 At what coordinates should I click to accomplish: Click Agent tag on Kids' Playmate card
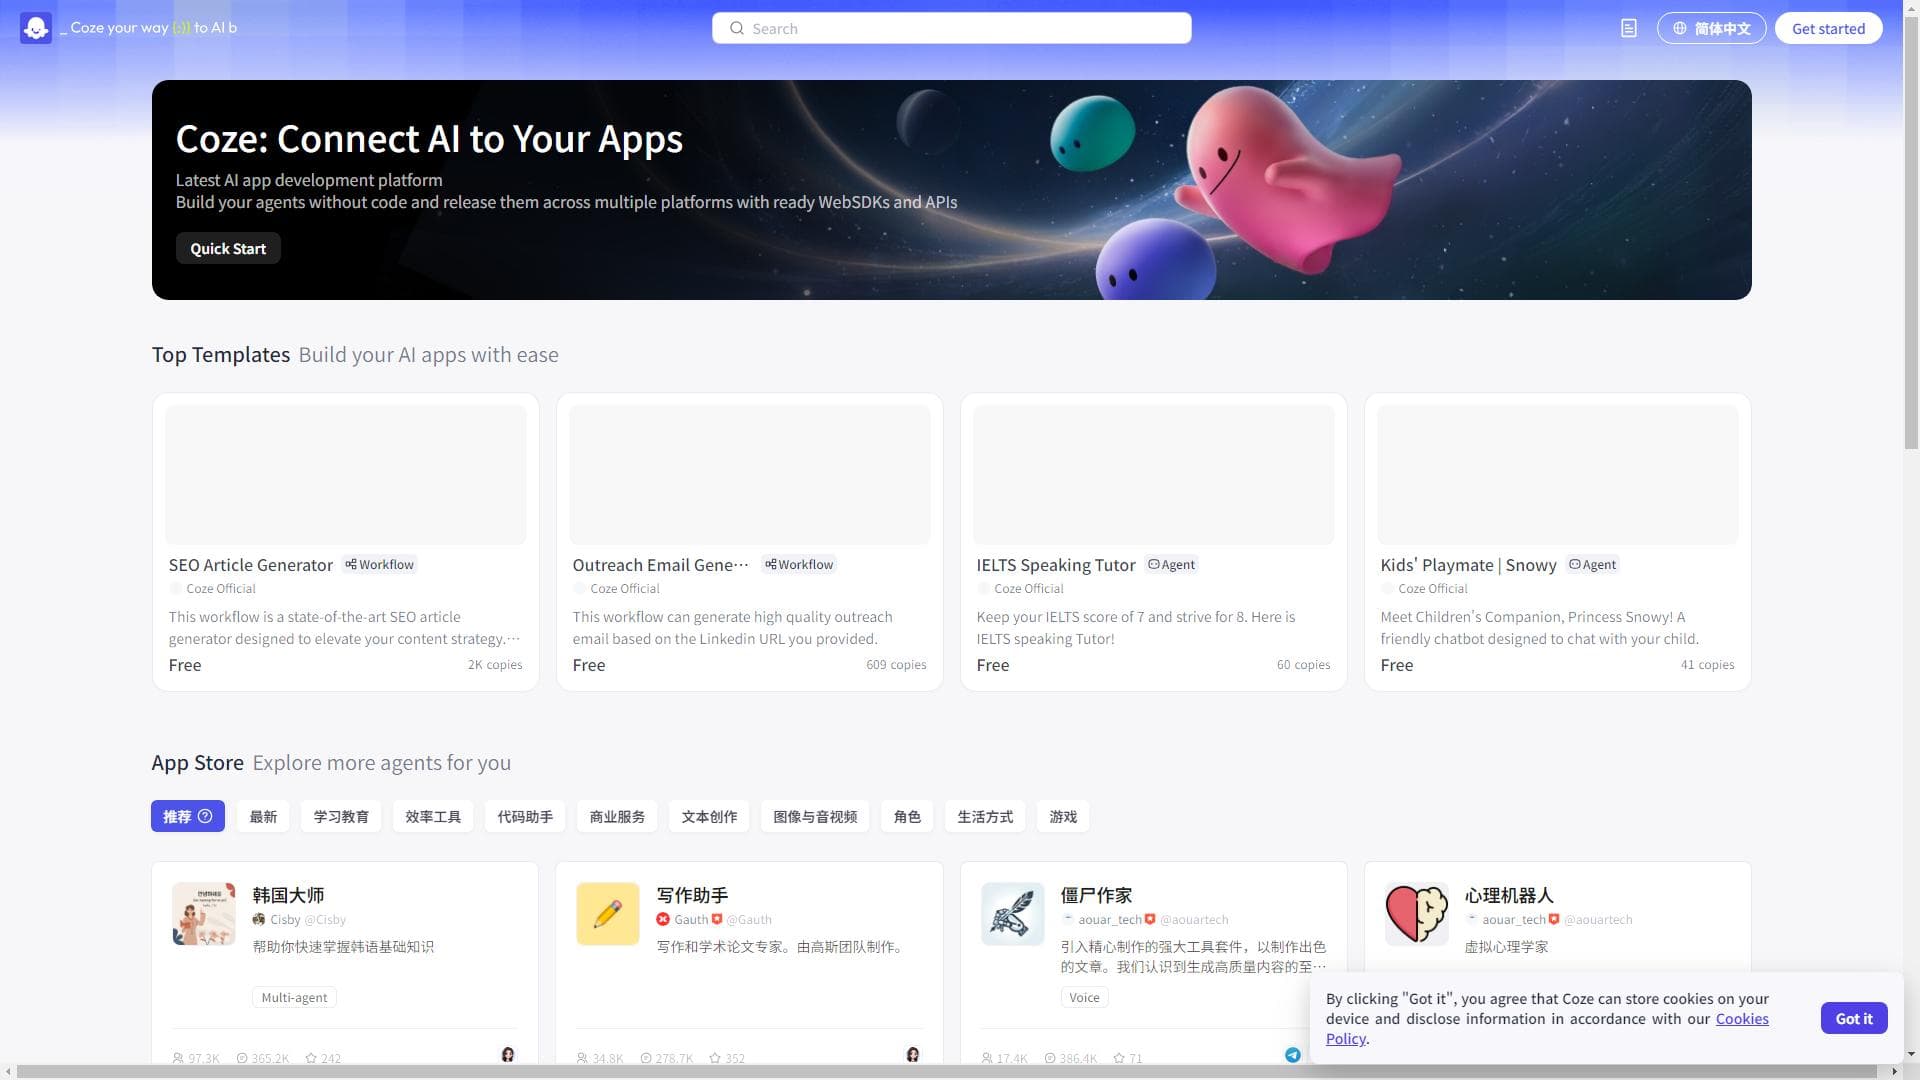(1592, 564)
